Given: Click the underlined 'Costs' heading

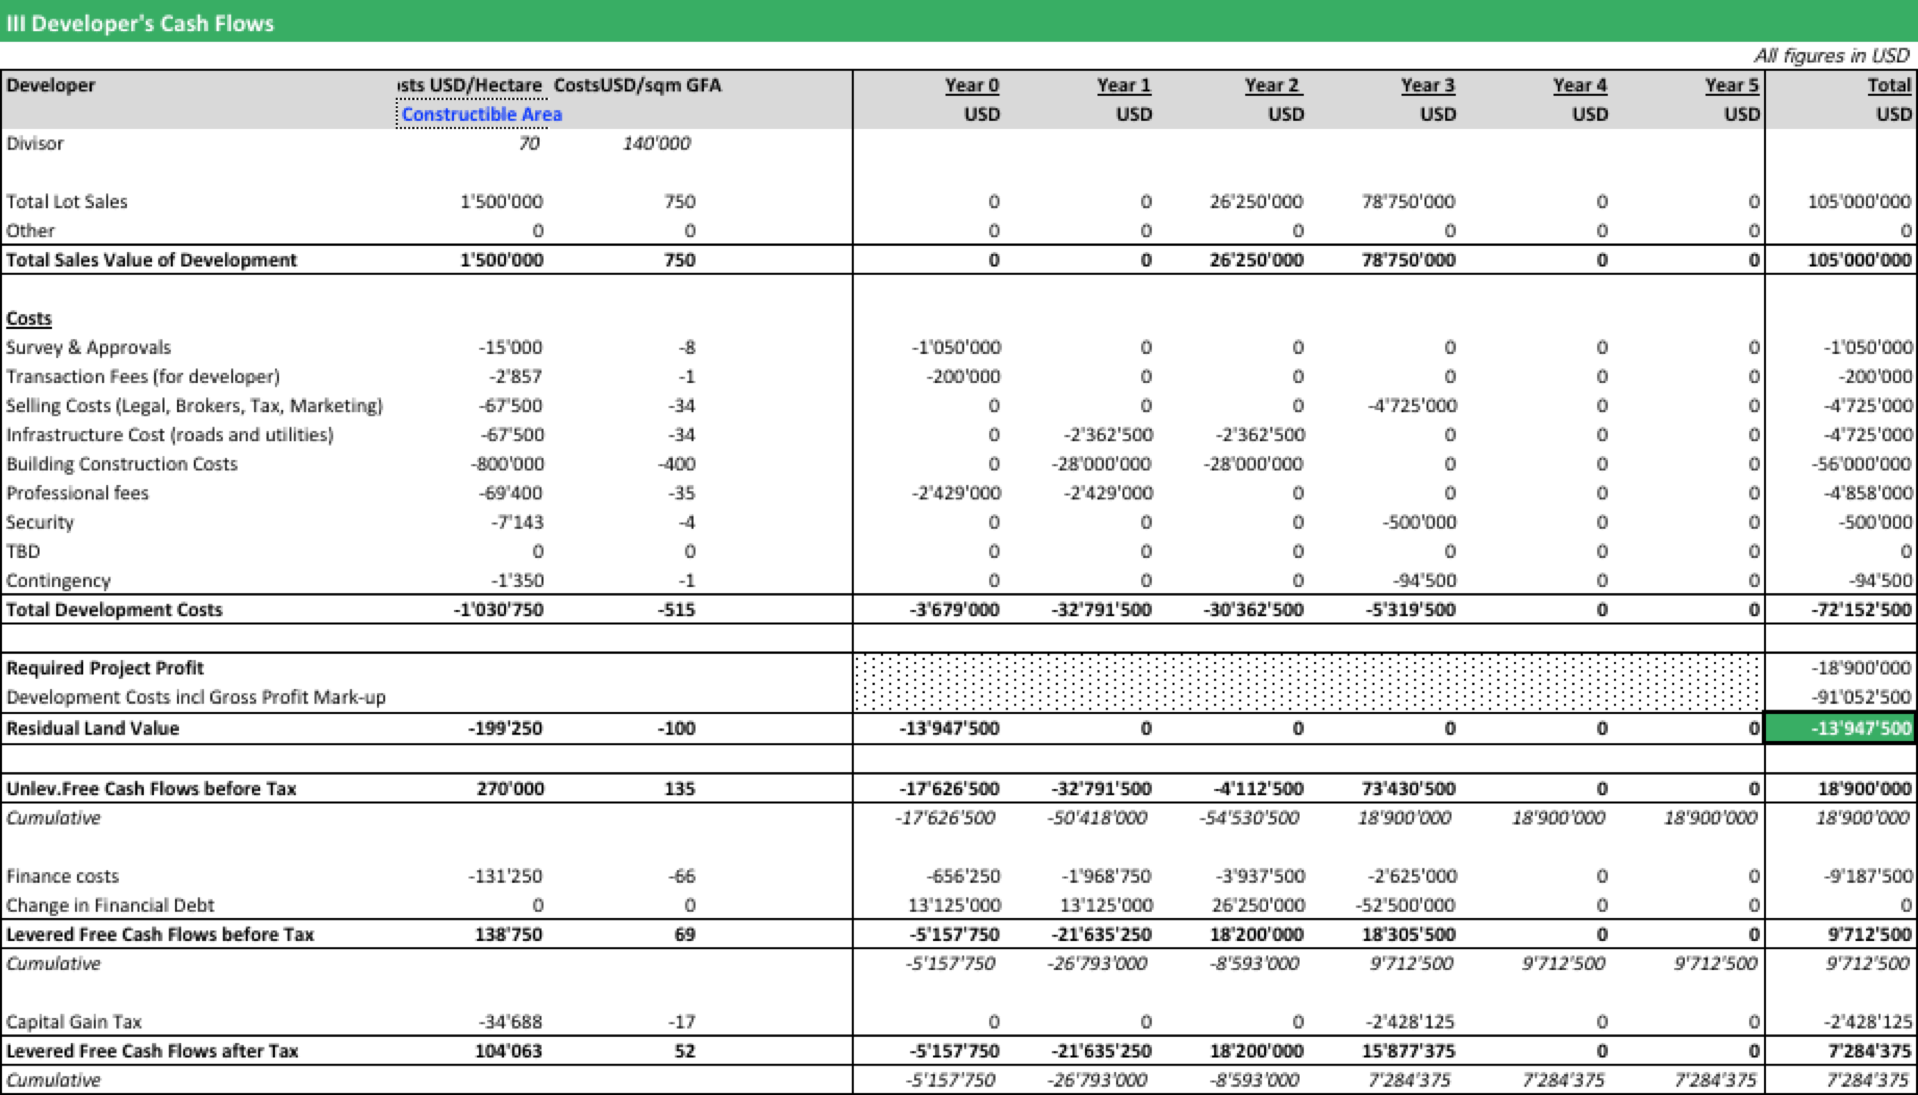Looking at the screenshot, I should coord(28,318).
